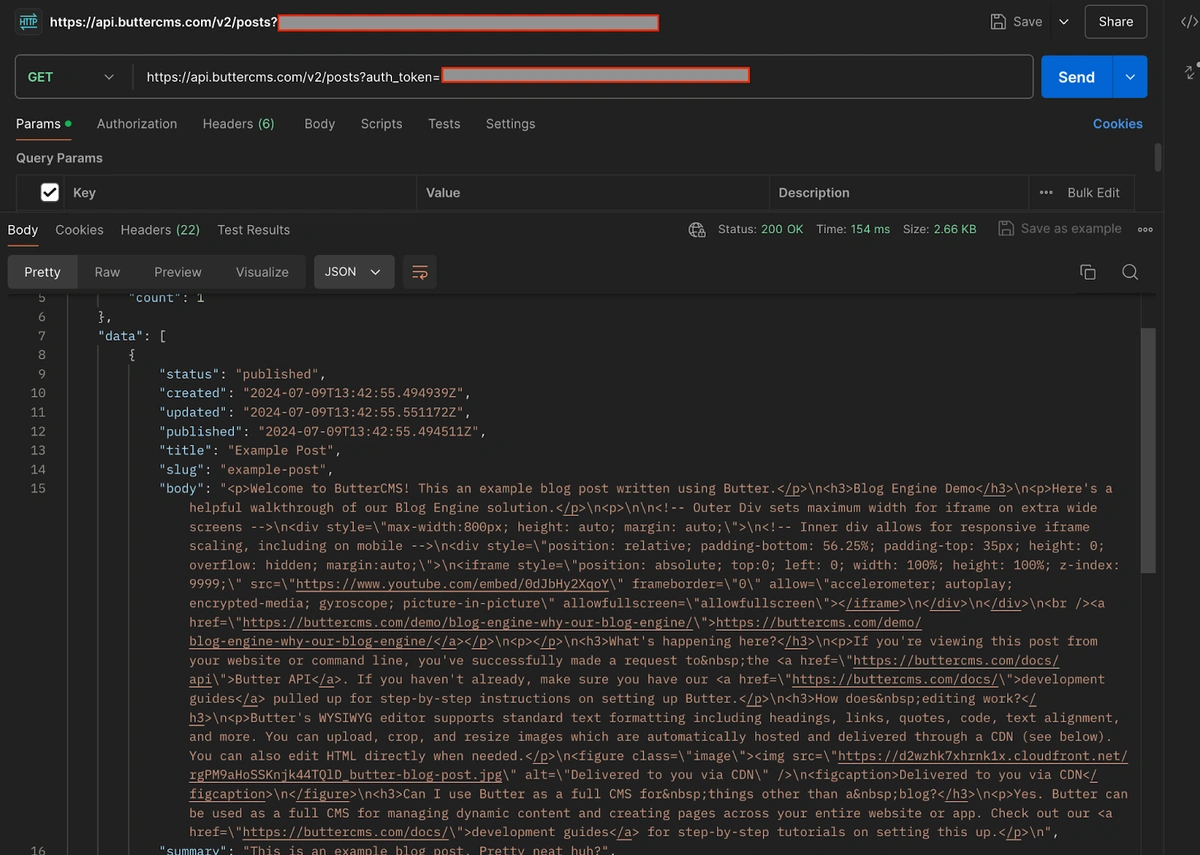Click the Key column header
This screenshot has width=1200, height=855.
tap(84, 193)
